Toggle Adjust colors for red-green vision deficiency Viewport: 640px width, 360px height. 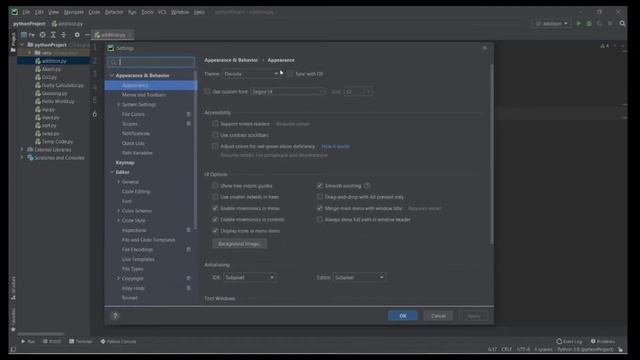pos(215,146)
